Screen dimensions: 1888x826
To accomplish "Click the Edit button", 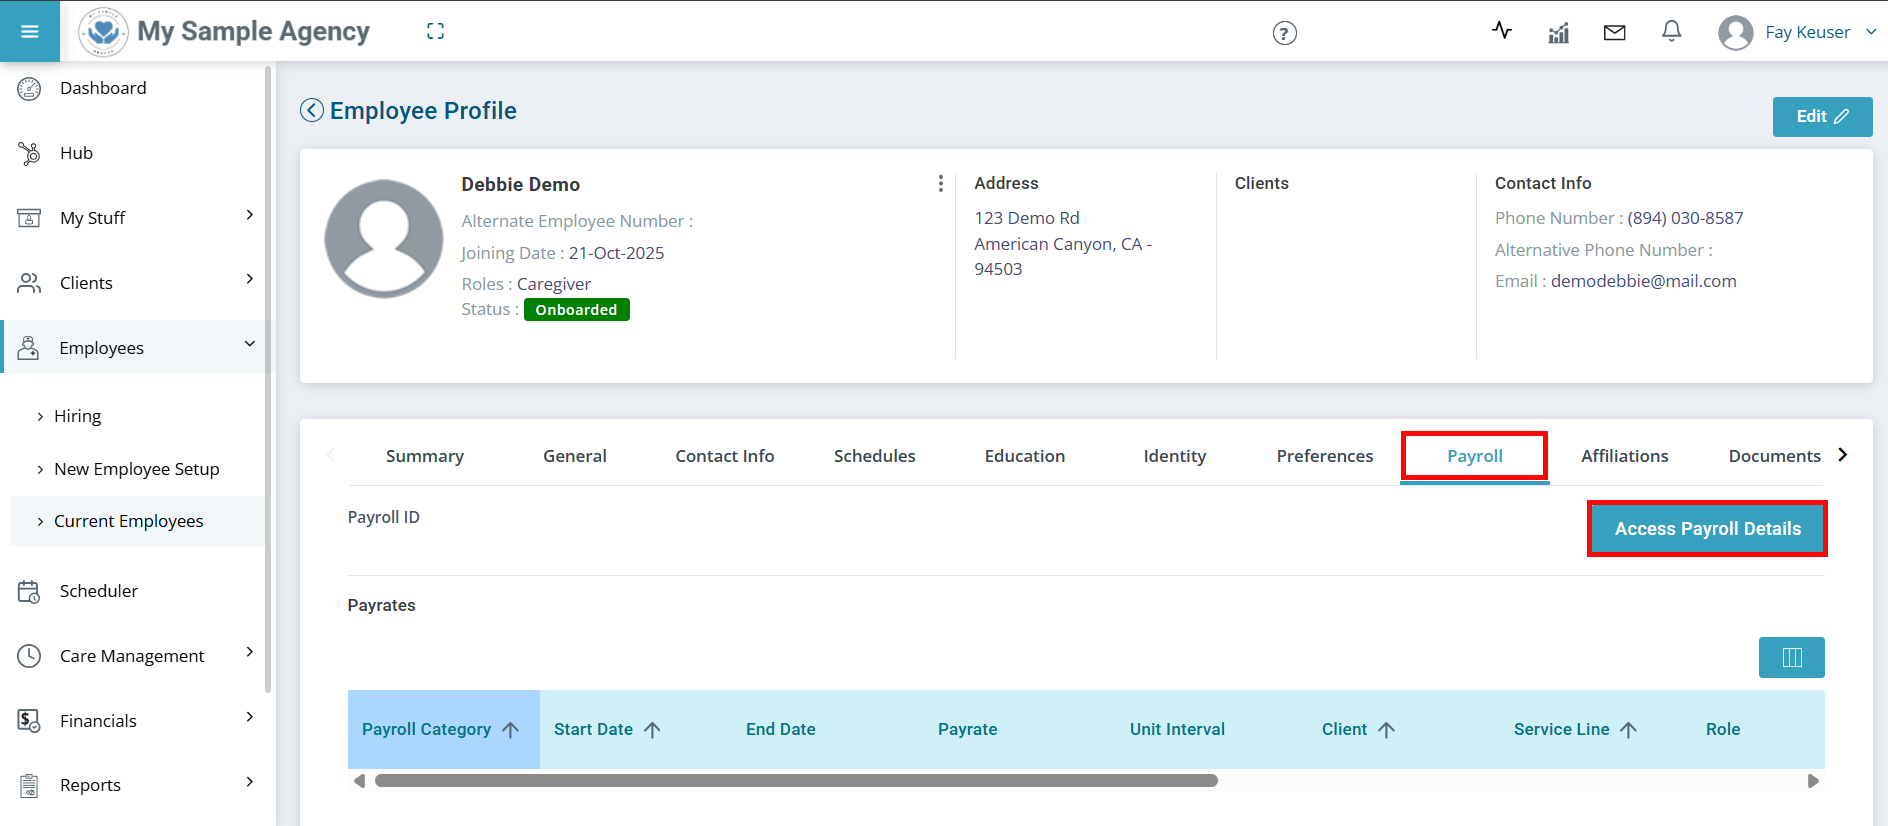I will (1821, 117).
